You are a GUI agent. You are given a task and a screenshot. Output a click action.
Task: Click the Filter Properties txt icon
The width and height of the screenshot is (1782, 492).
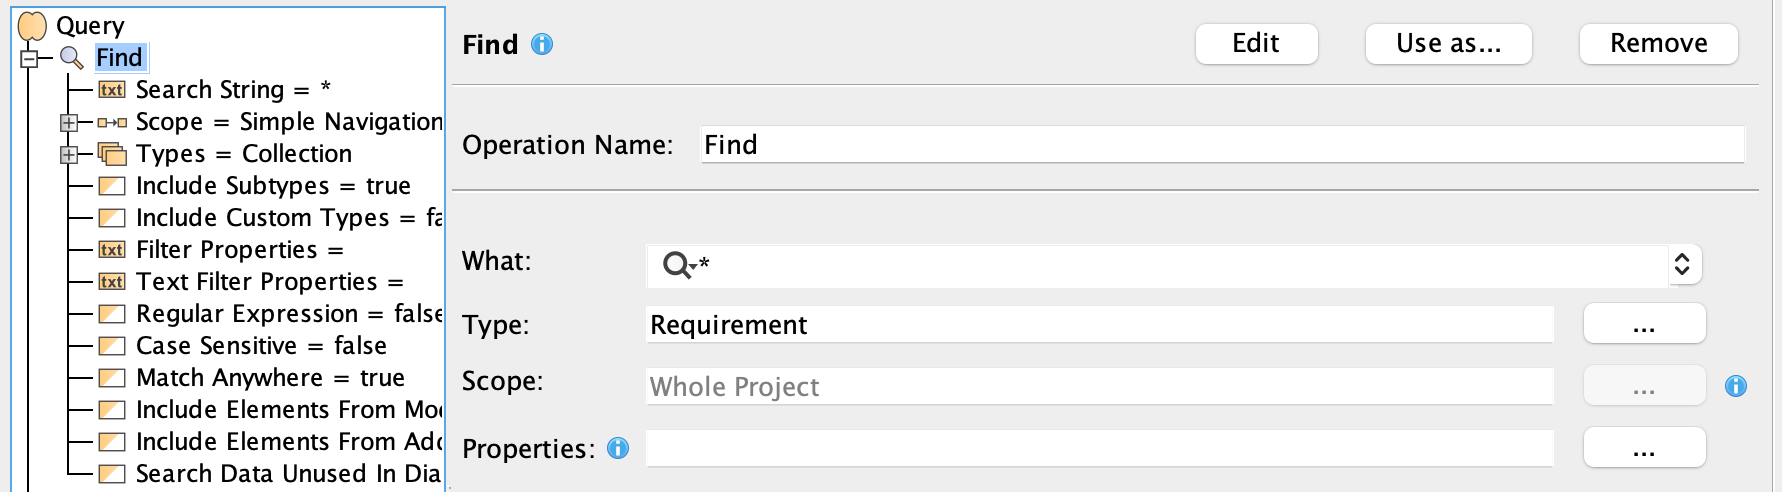tap(112, 250)
